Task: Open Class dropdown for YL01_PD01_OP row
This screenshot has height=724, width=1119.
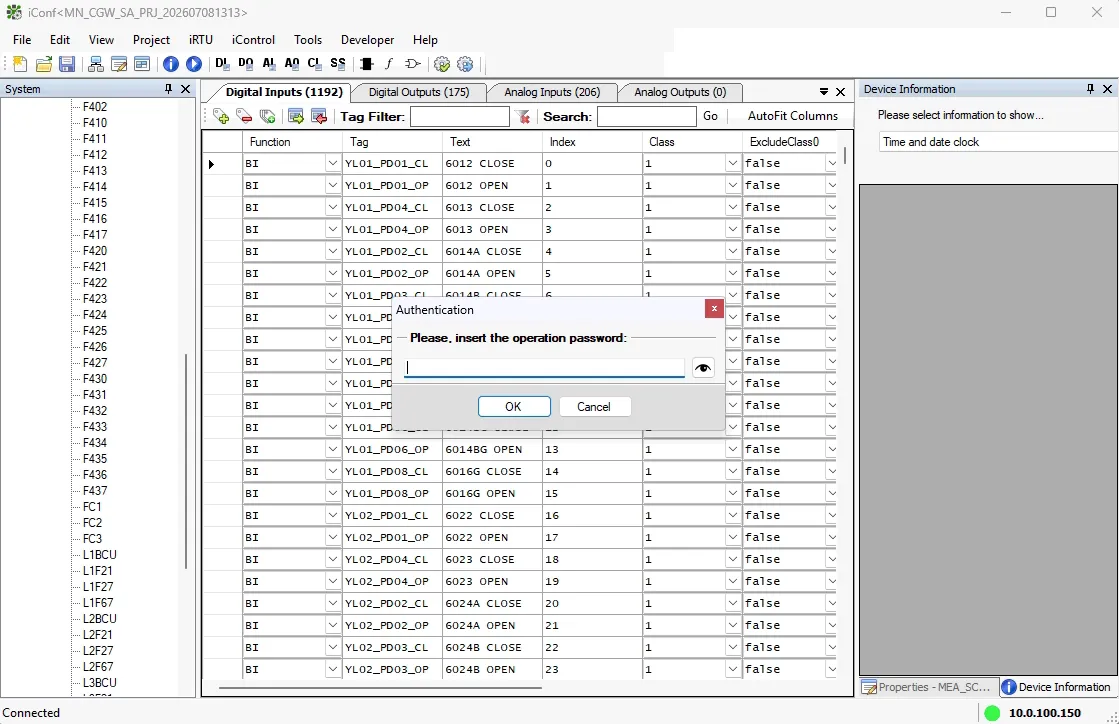Action: tap(732, 185)
